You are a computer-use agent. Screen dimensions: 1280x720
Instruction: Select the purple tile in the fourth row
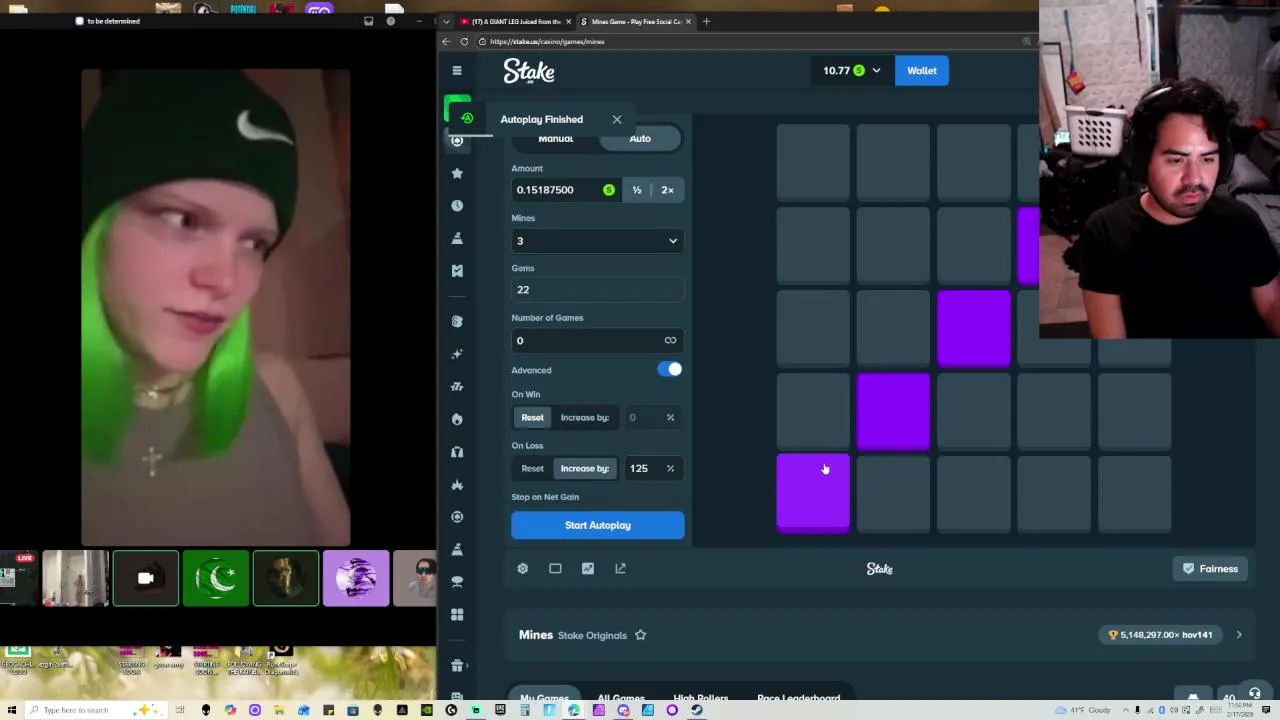tap(893, 411)
